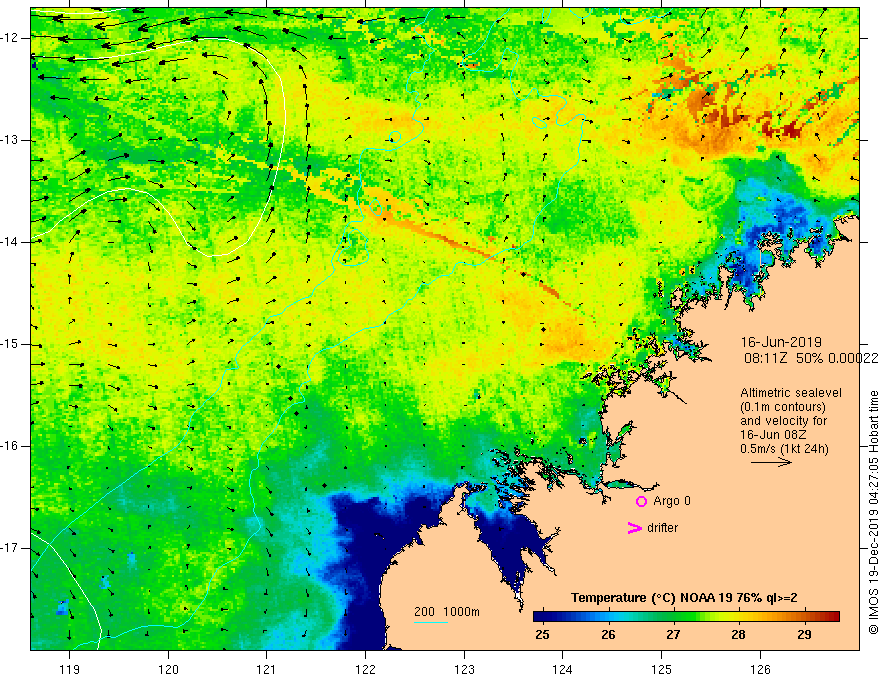Click the '16-Jun-2019' date text

click(x=781, y=342)
